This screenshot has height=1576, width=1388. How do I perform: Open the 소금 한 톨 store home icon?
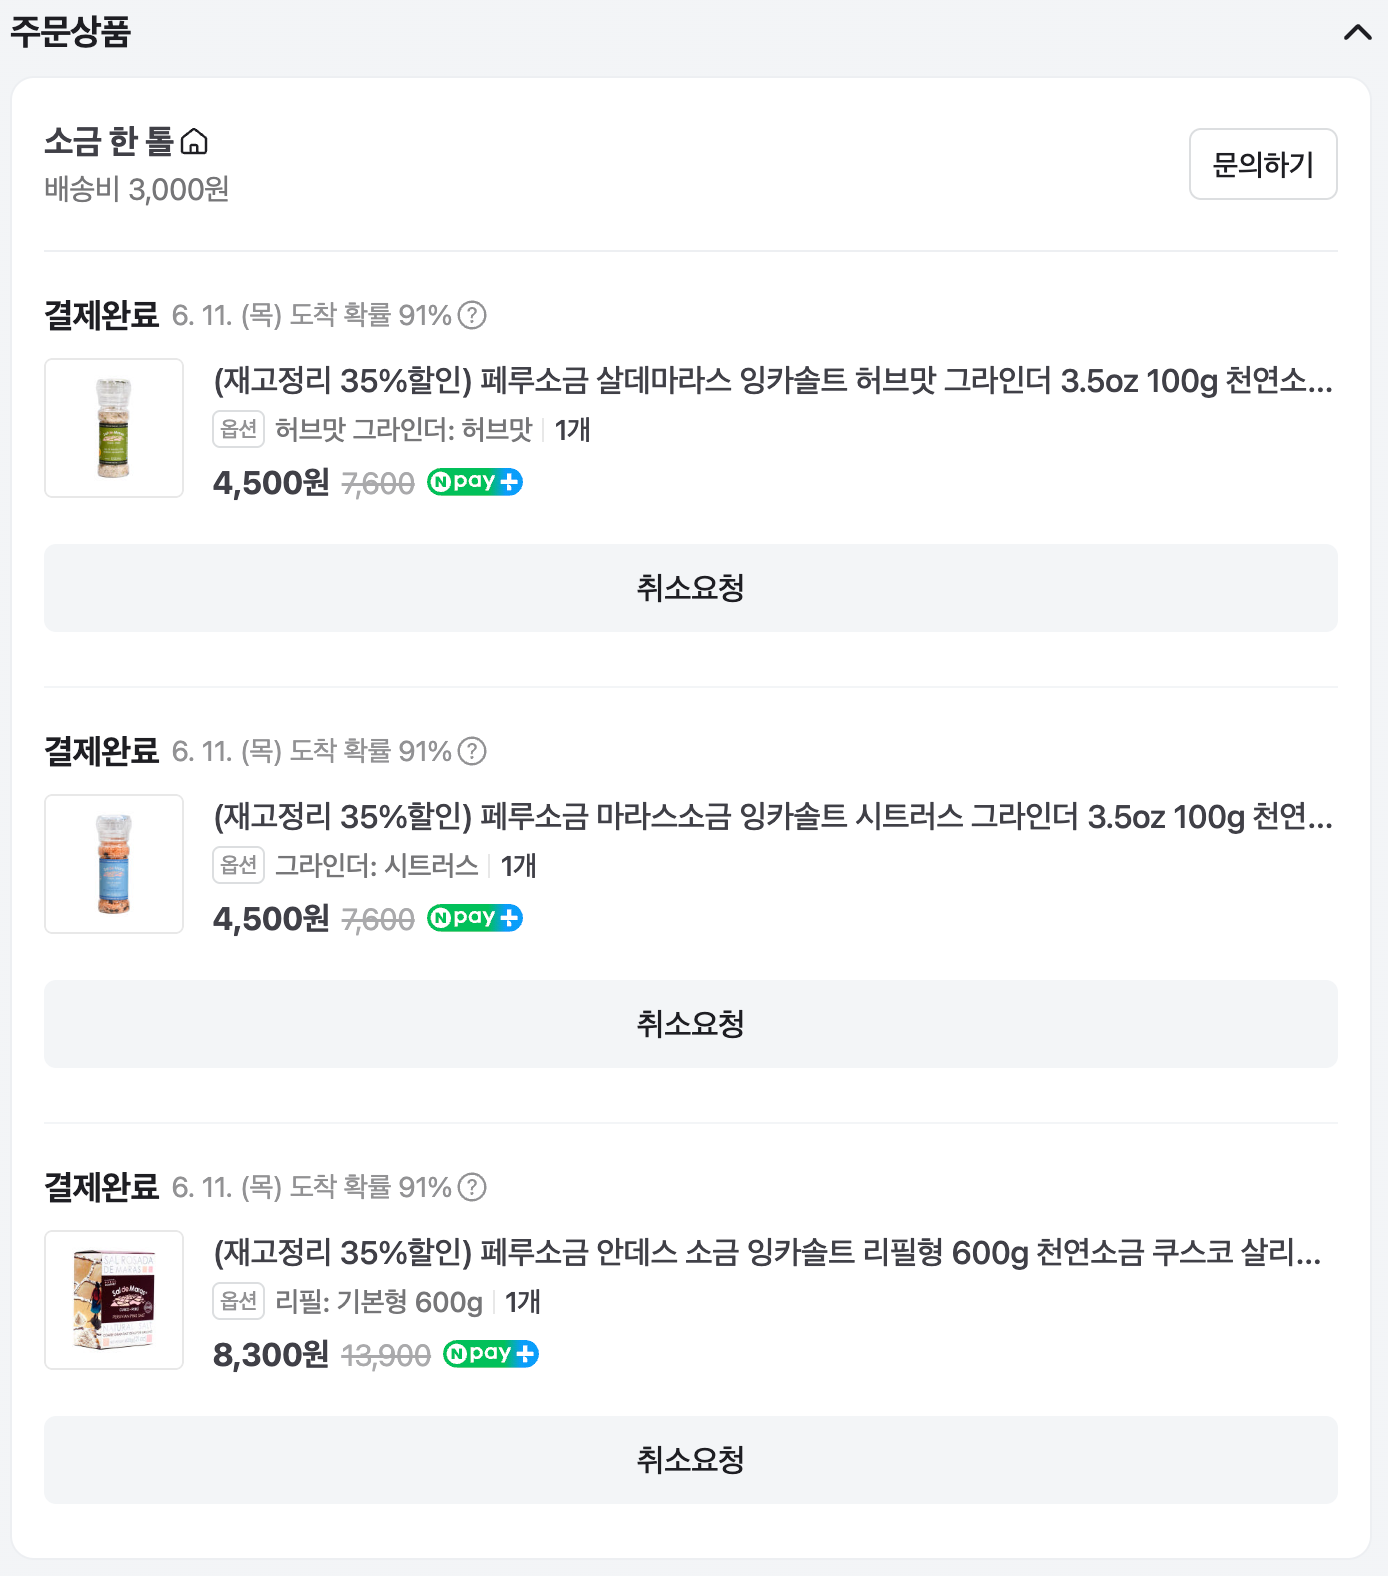tap(194, 142)
